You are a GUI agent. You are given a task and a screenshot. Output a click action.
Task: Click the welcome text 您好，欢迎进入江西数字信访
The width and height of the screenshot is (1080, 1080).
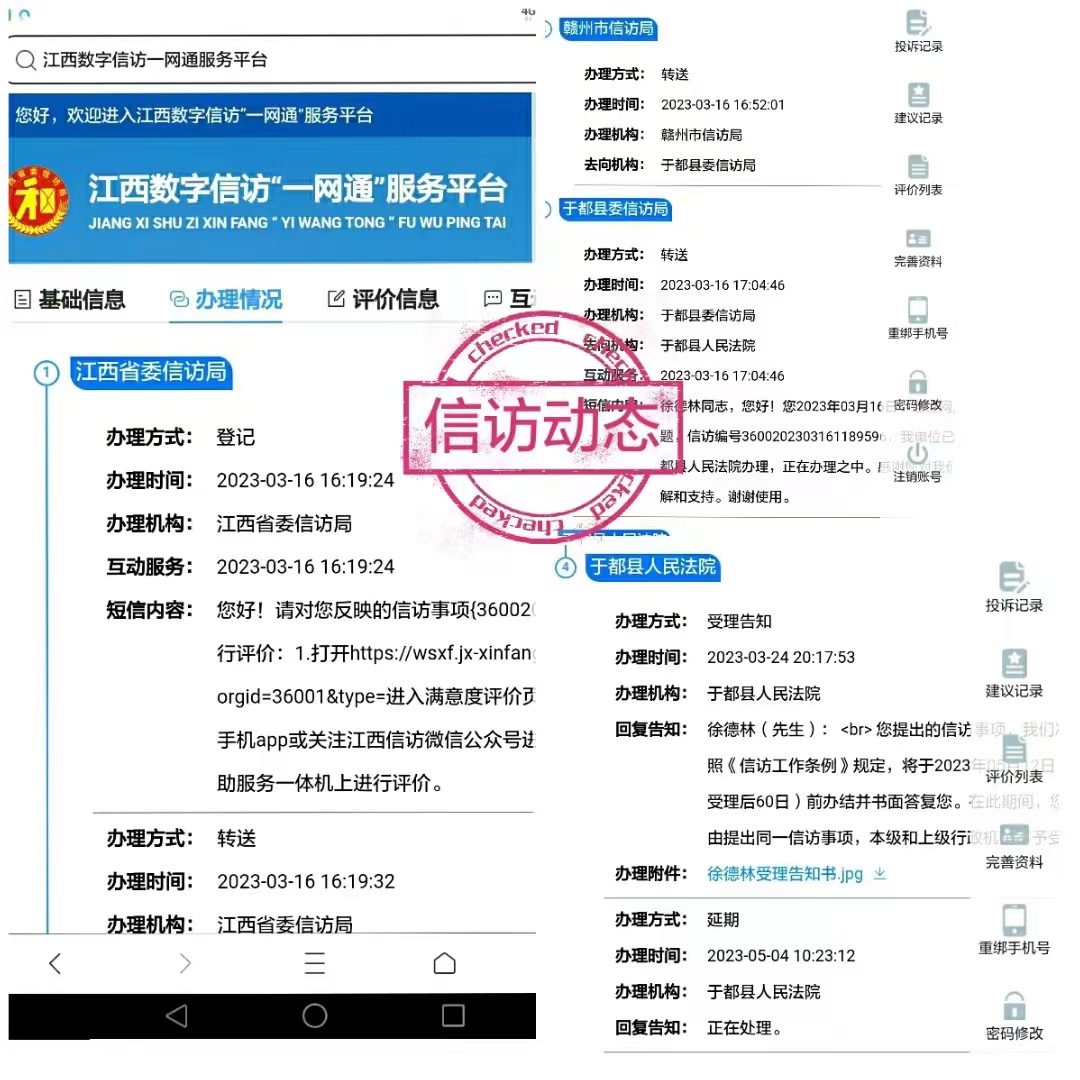pos(194,114)
